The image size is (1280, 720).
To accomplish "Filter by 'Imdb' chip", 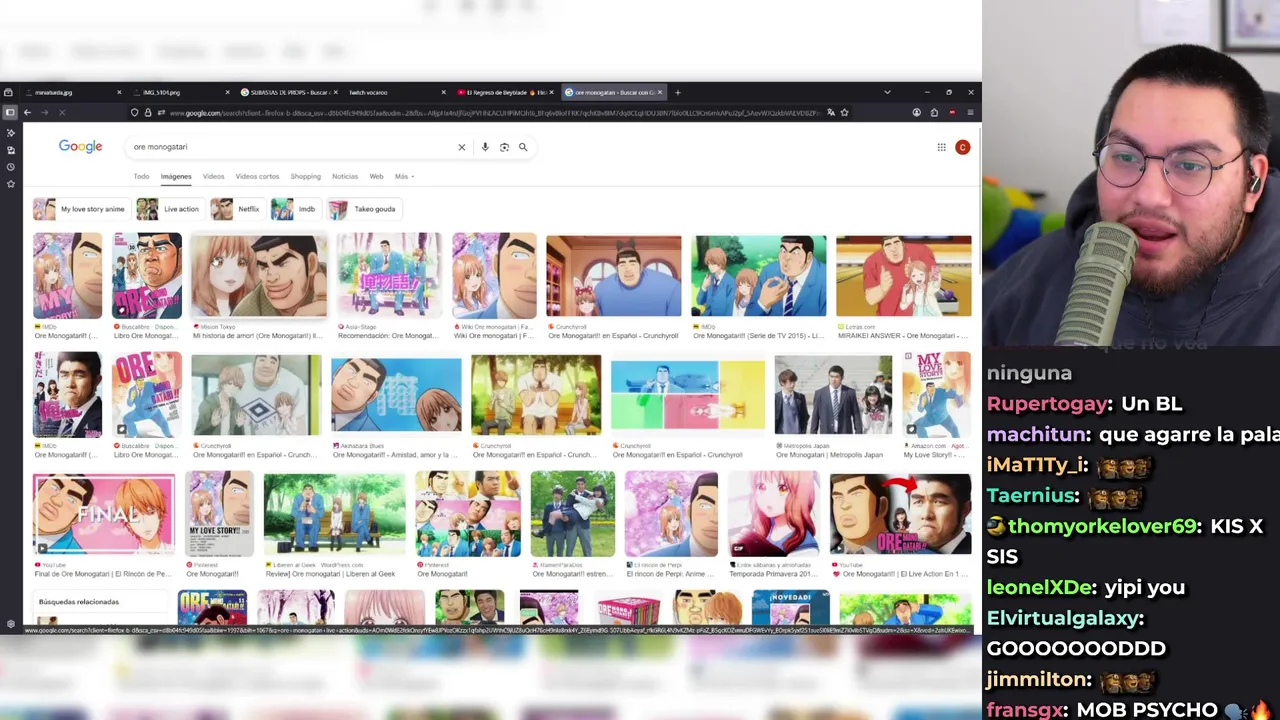I will click(295, 209).
